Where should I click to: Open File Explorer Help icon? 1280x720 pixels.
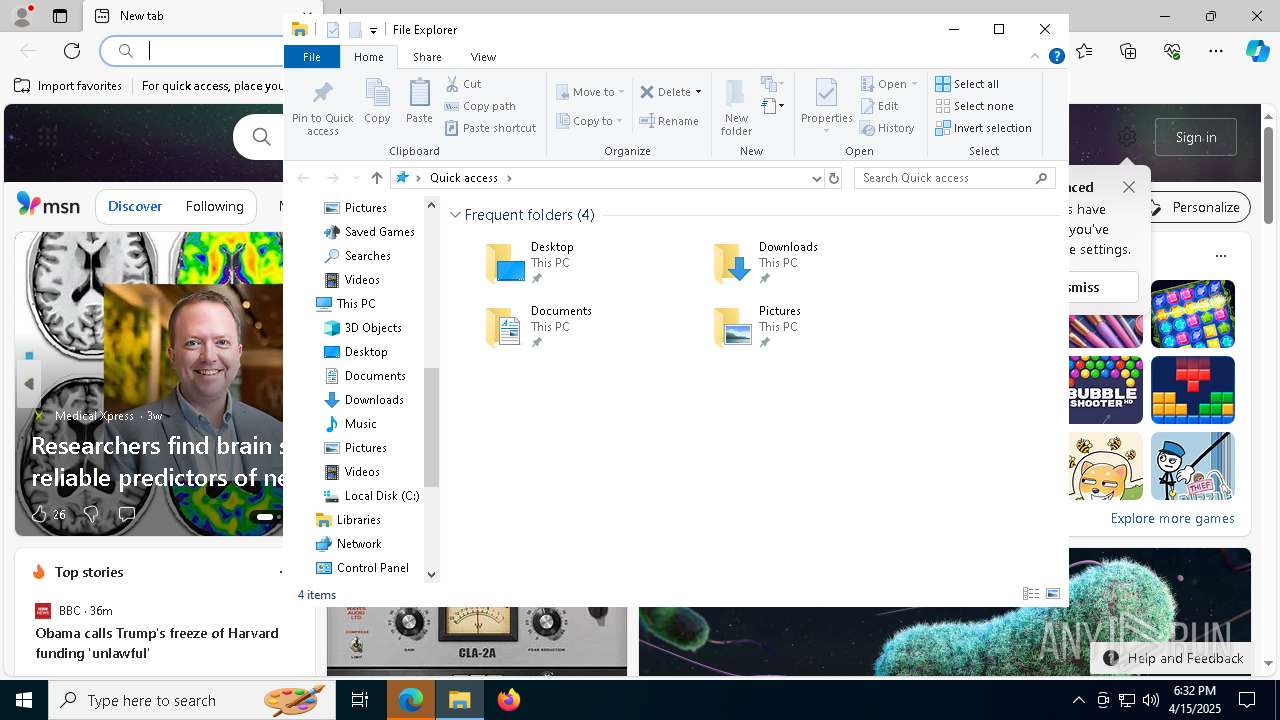click(x=1056, y=57)
